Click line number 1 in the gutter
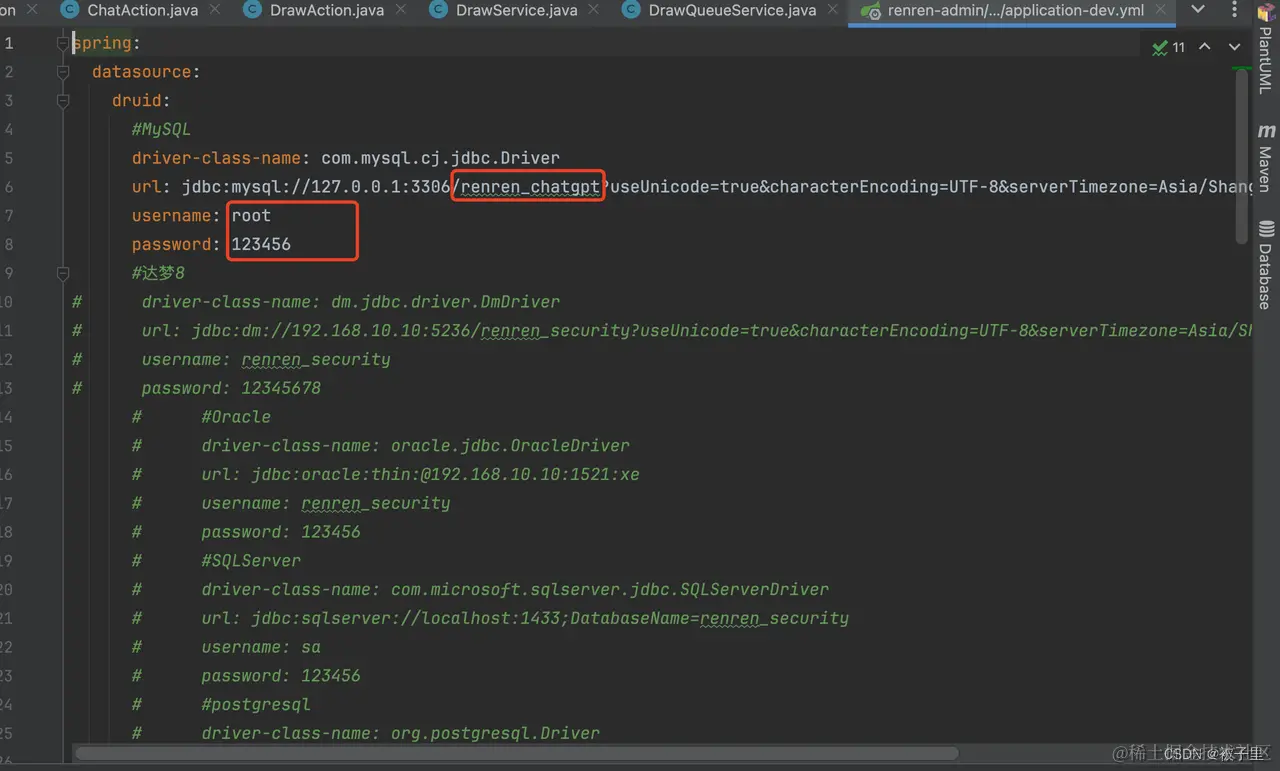This screenshot has width=1280, height=771. (9, 44)
